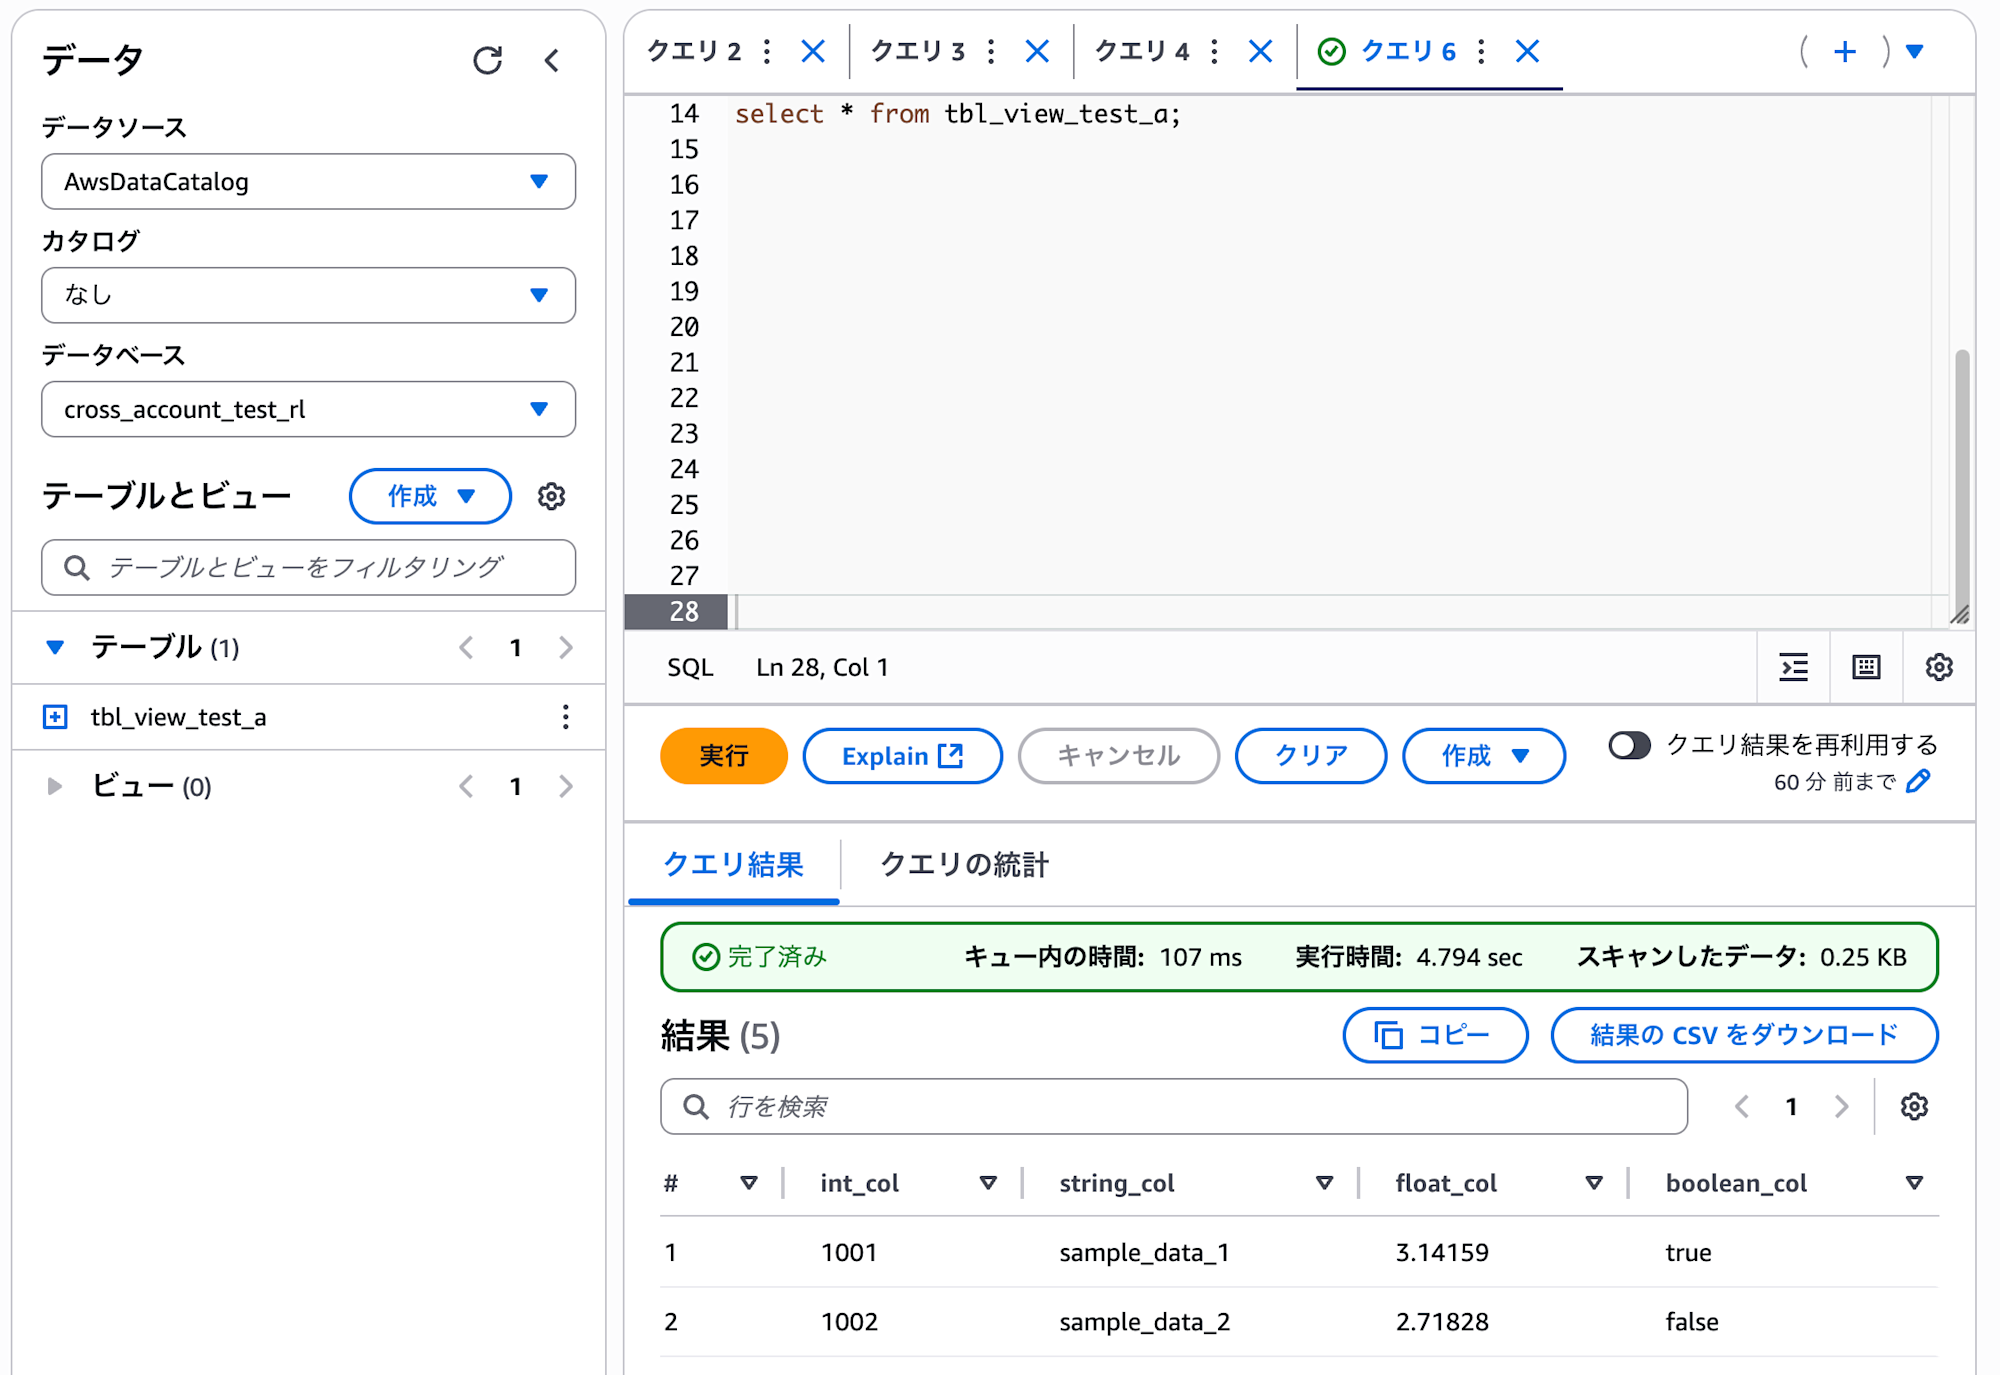Click the editor resize handle corner
The width and height of the screenshot is (2000, 1375).
tap(1961, 614)
